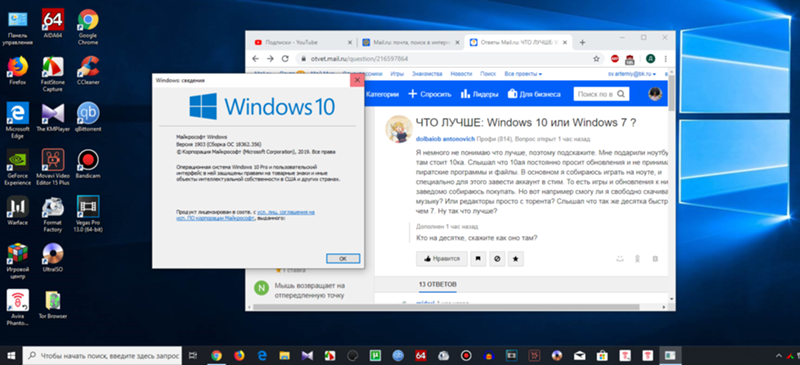Screen dimensions: 800x365
Task: Click Спросить to ask a question
Action: tap(430, 94)
